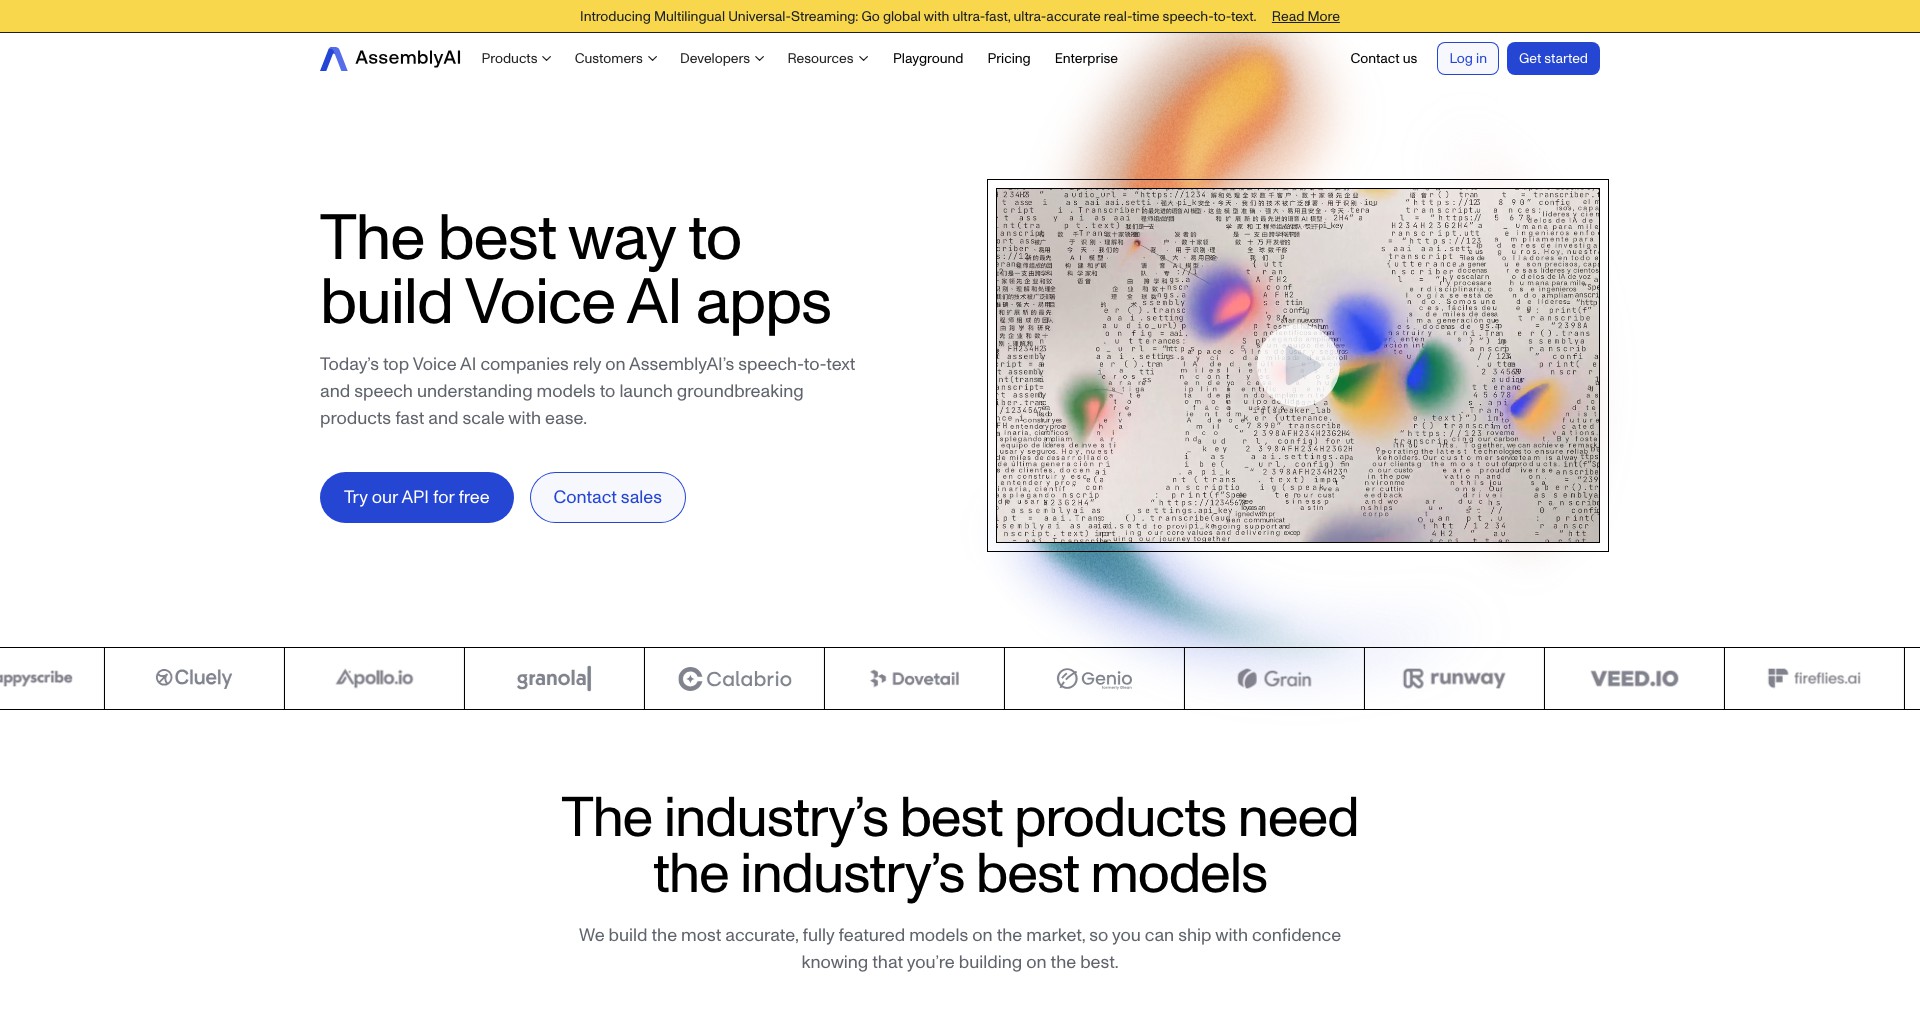Screen dimensions: 1920x1011
Task: Open the runway logo tile
Action: tap(1454, 678)
